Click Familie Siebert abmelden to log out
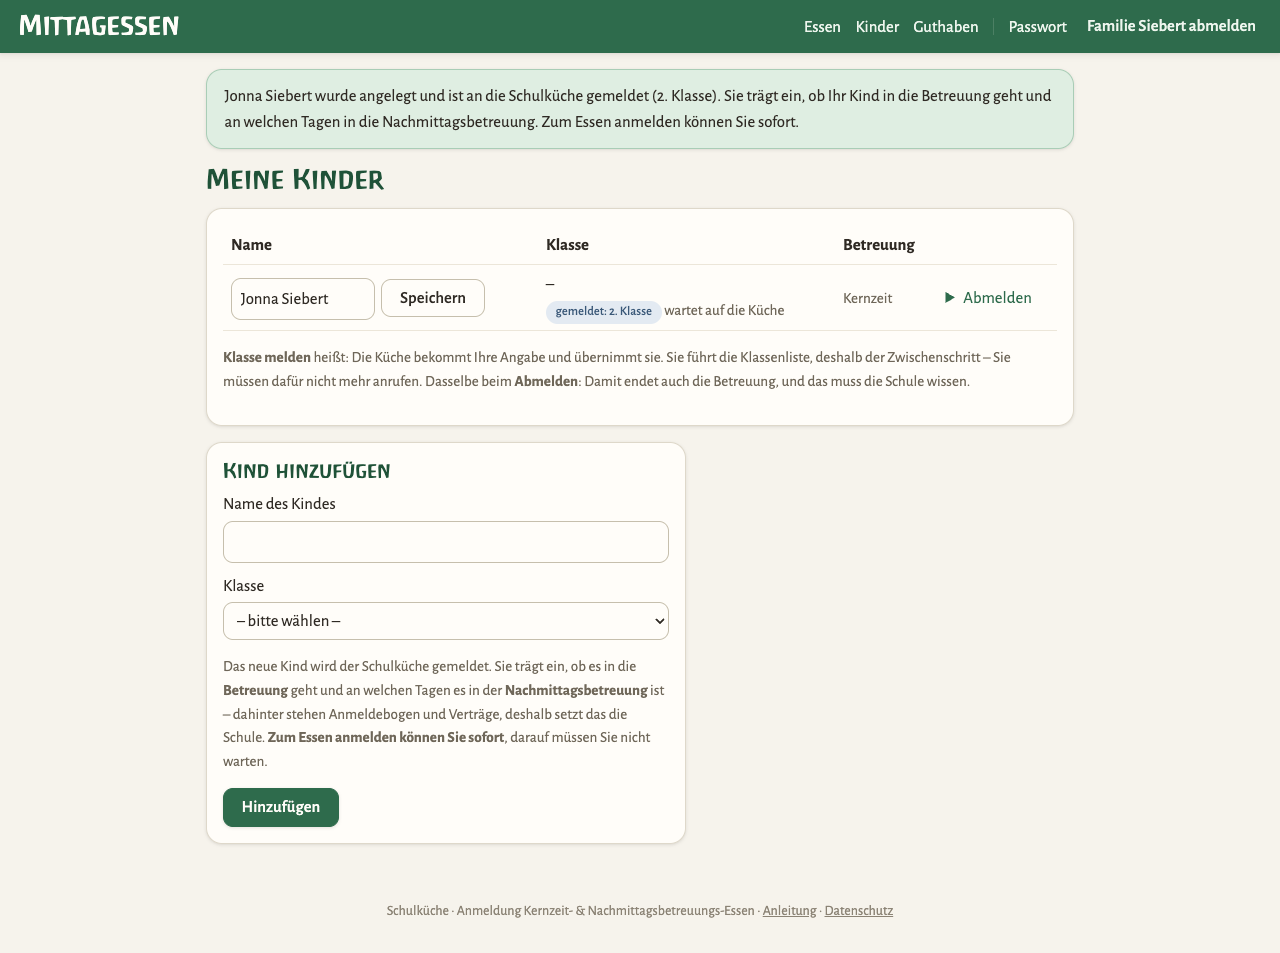The height and width of the screenshot is (953, 1280). 1171,26
